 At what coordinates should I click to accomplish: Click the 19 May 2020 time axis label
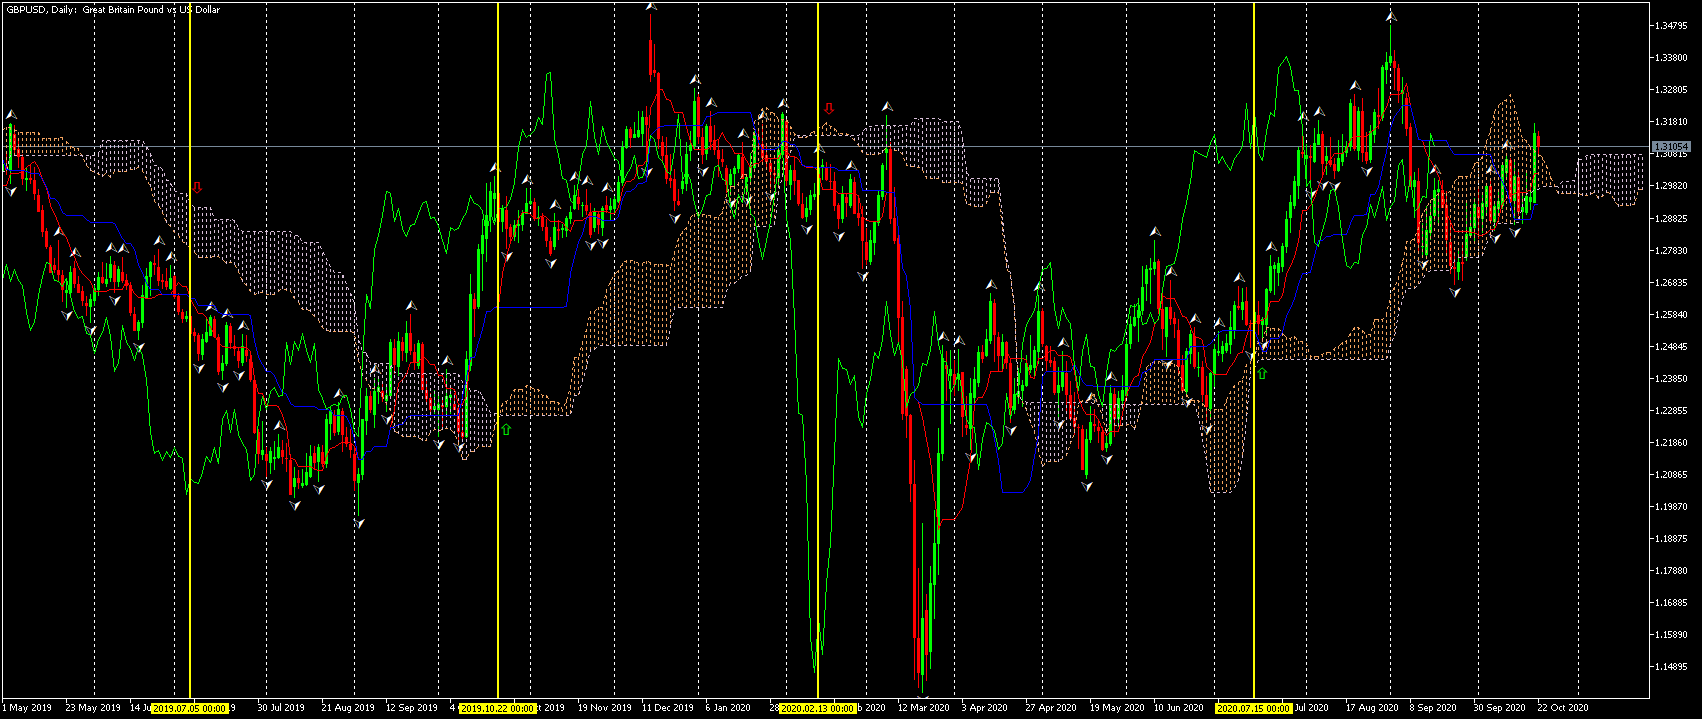[1116, 708]
